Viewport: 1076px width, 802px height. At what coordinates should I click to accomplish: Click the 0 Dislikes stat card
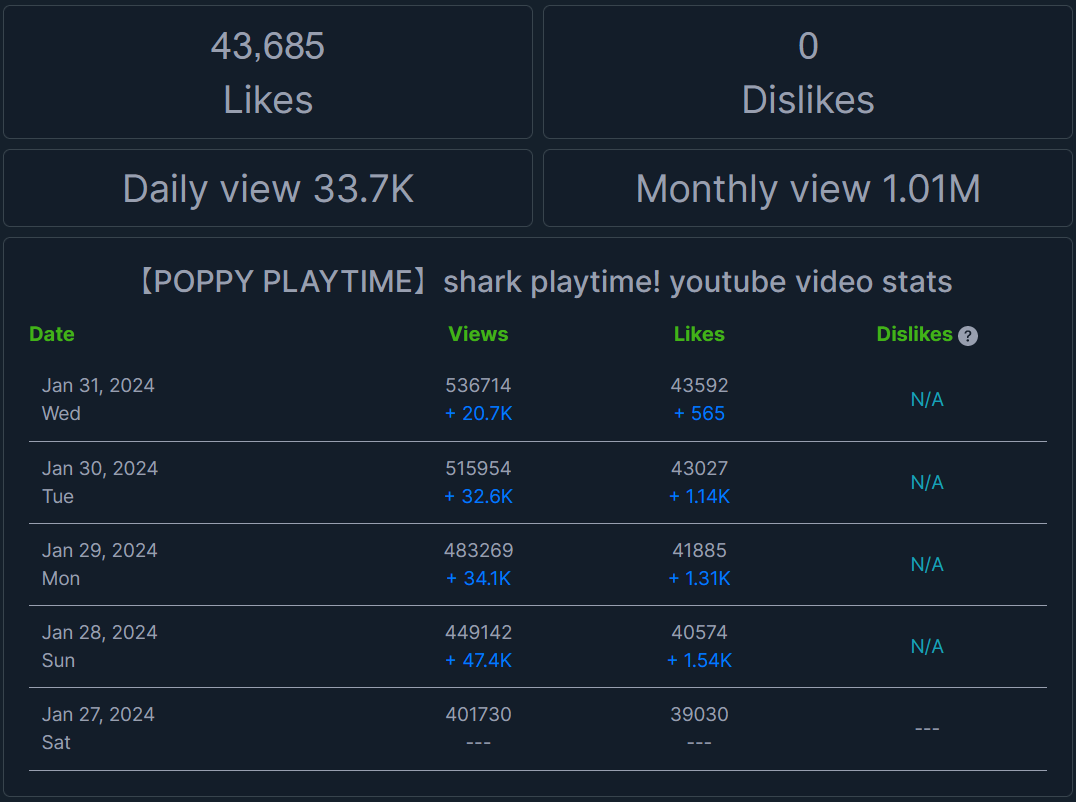(808, 72)
